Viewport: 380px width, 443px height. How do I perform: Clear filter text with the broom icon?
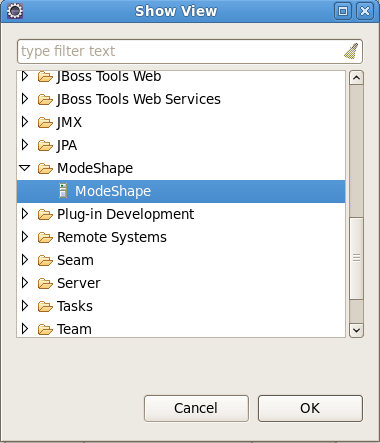click(351, 51)
